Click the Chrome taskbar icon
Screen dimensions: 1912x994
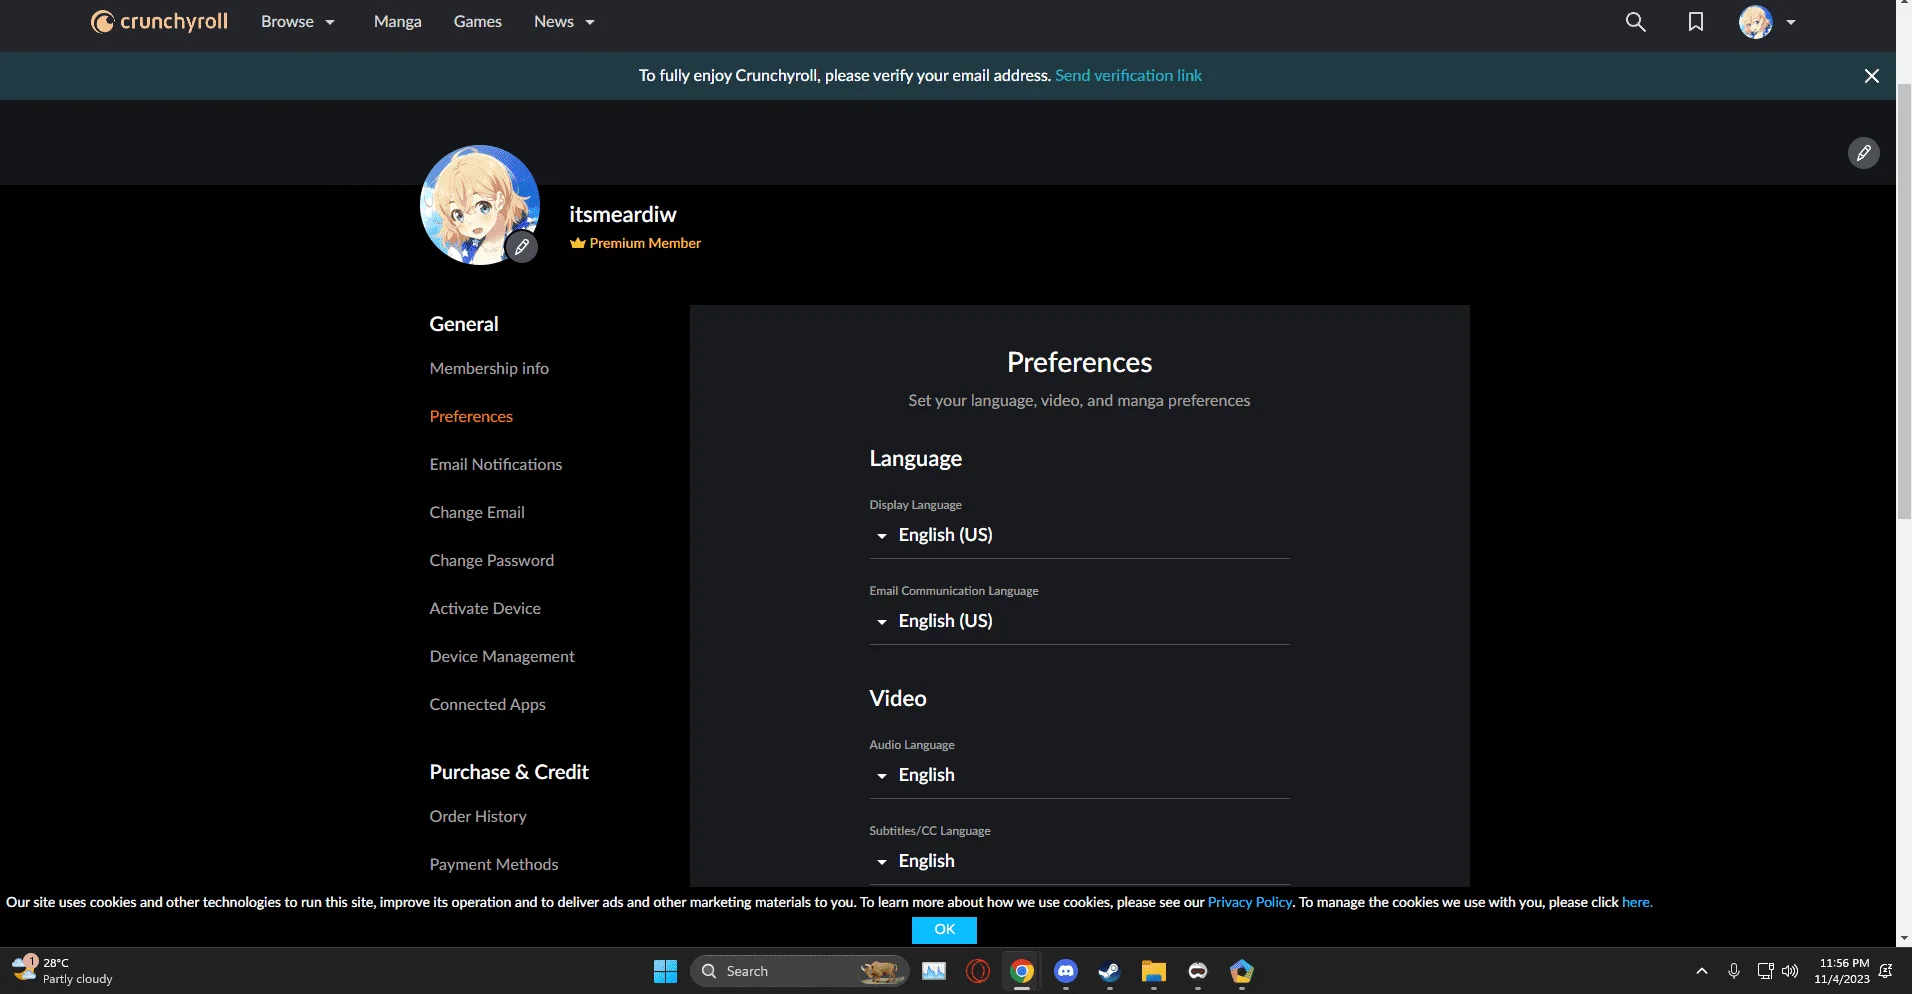click(x=1022, y=971)
